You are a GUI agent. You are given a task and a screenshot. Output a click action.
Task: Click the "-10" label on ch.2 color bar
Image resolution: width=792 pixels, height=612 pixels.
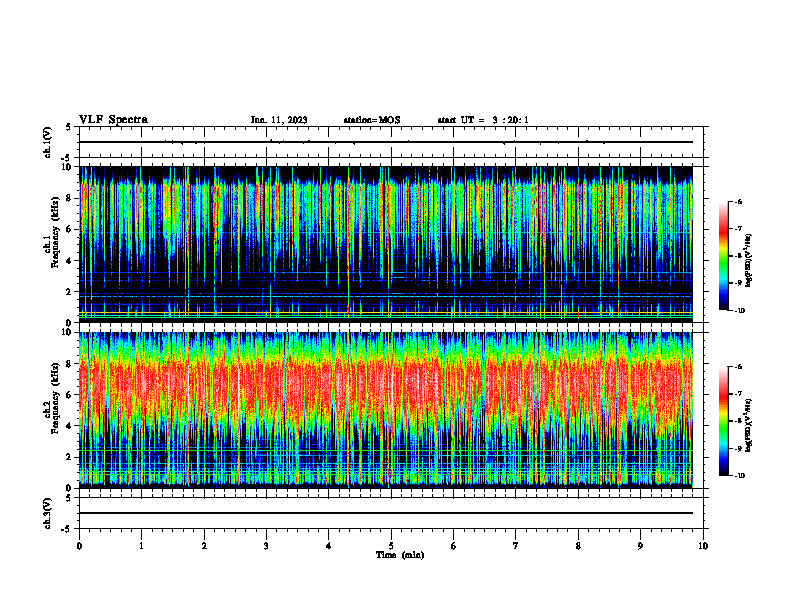tap(740, 475)
